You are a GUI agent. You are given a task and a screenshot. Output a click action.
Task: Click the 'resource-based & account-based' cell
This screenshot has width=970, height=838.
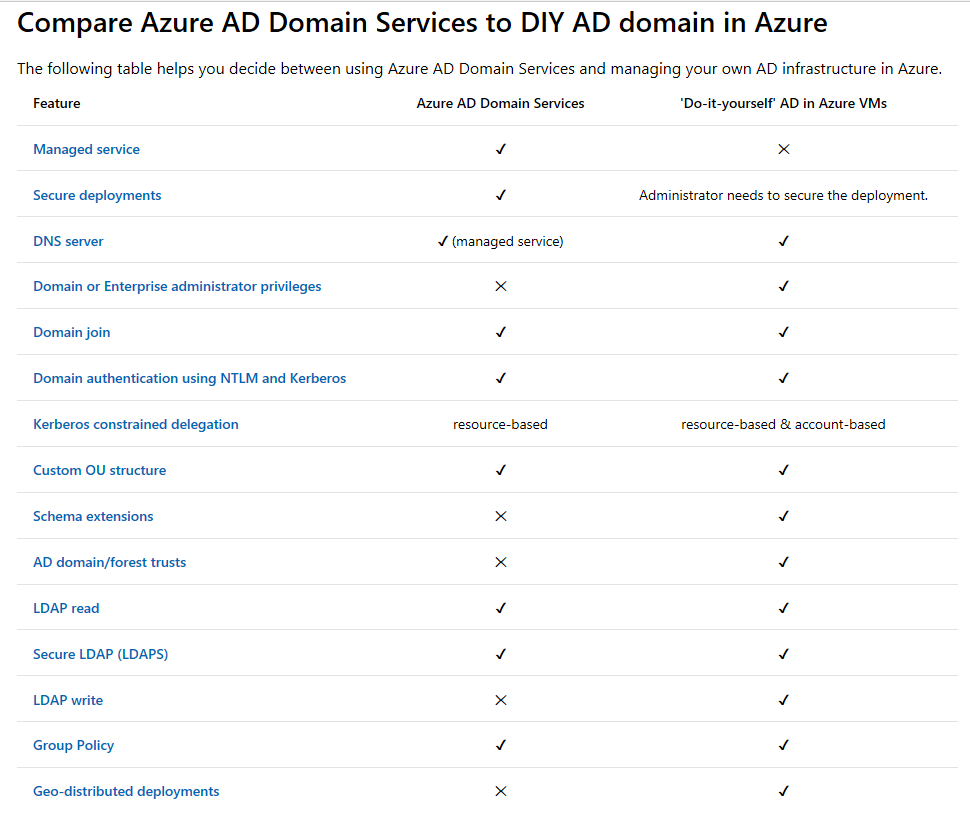pyautogui.click(x=783, y=424)
